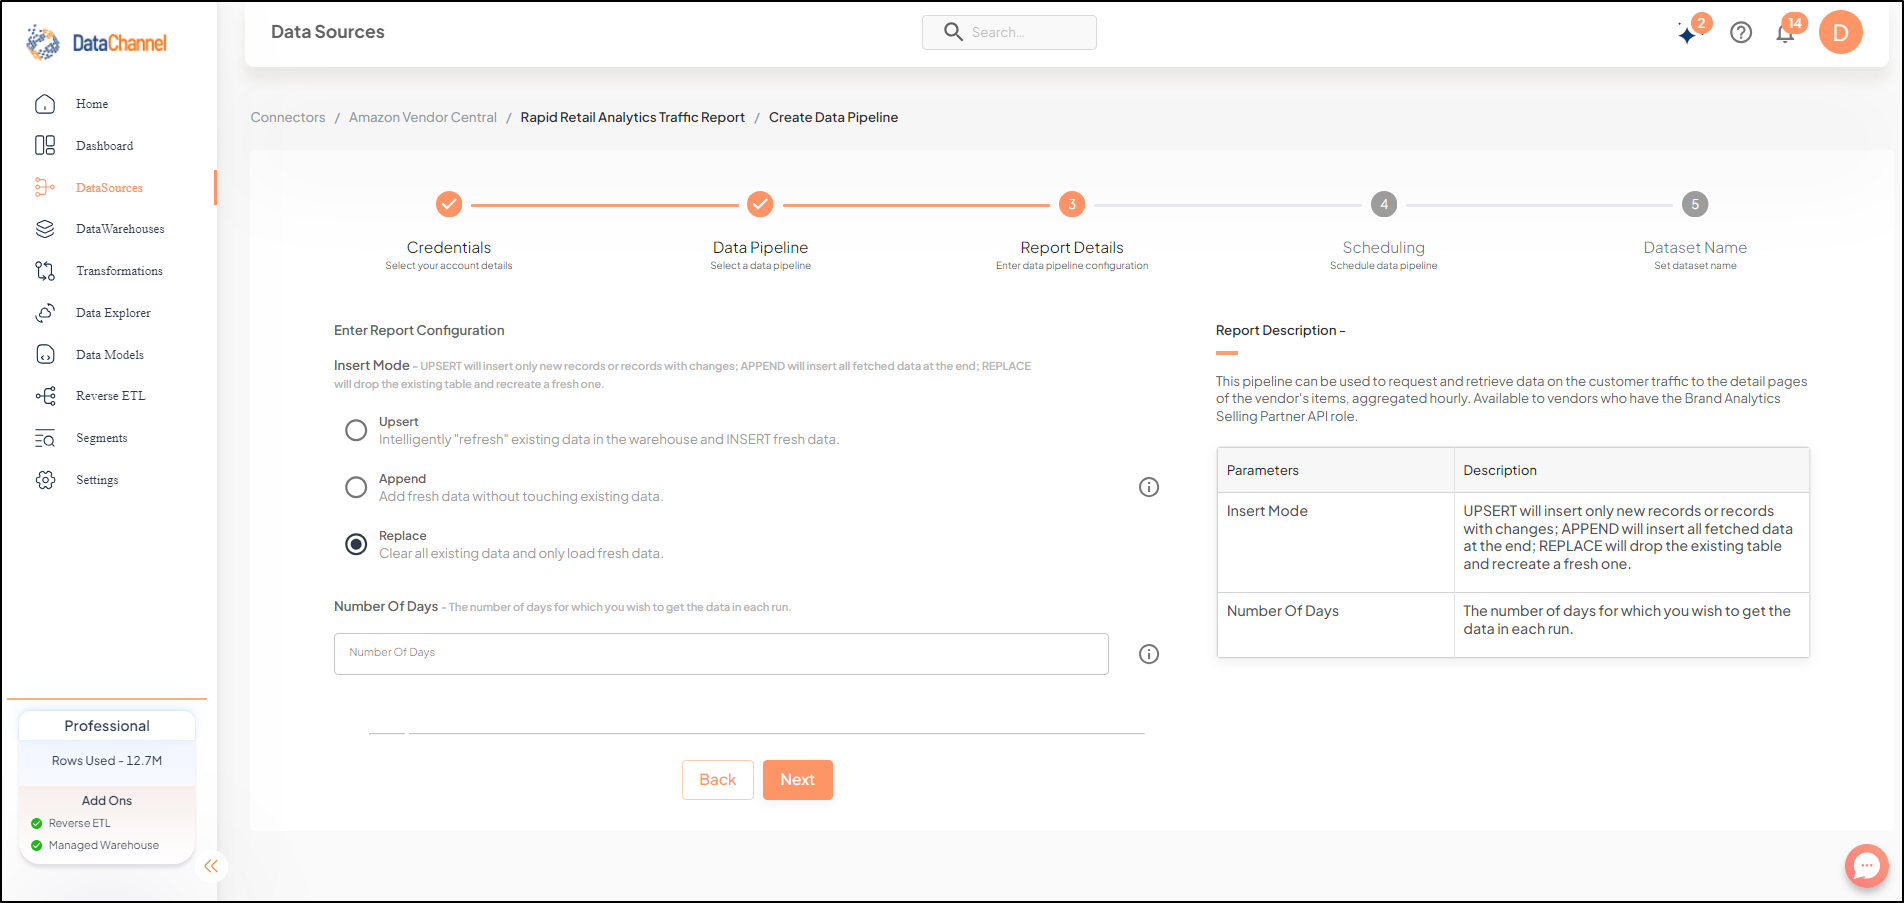The height and width of the screenshot is (903, 1904).
Task: Select the Append insert mode
Action: click(356, 487)
